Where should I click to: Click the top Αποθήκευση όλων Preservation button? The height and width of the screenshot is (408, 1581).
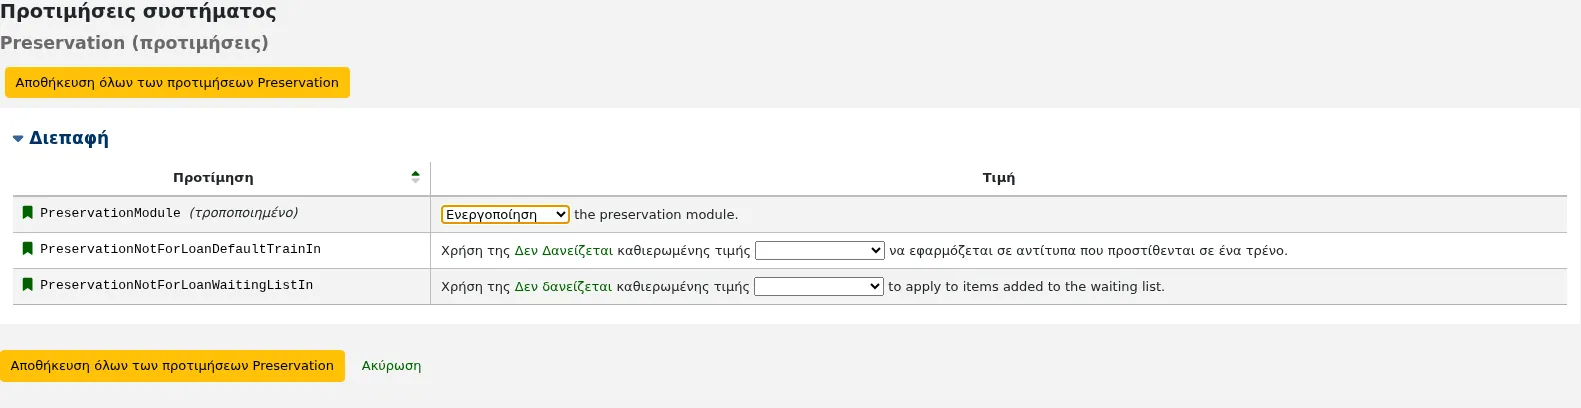click(177, 83)
